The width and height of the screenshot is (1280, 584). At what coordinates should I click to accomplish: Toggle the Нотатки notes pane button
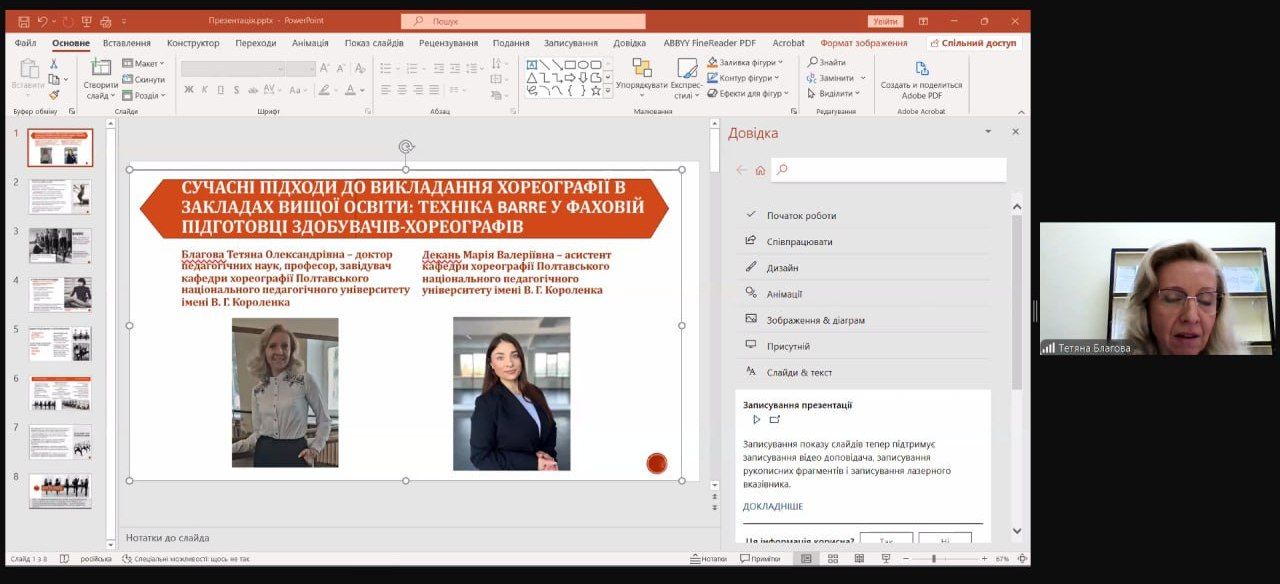tap(708, 558)
